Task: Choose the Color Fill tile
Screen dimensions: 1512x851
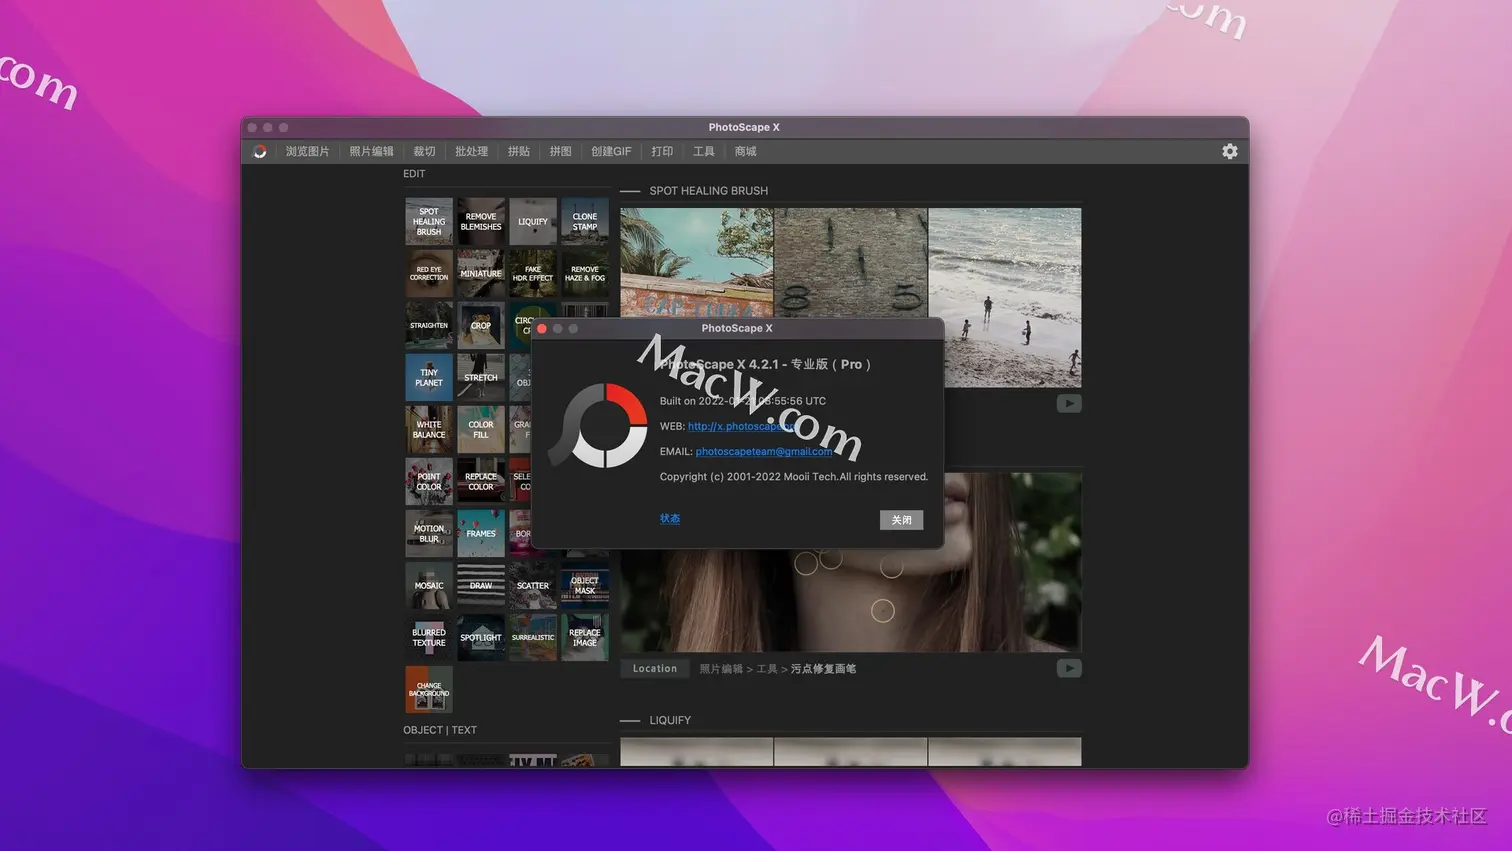Action: [x=481, y=429]
